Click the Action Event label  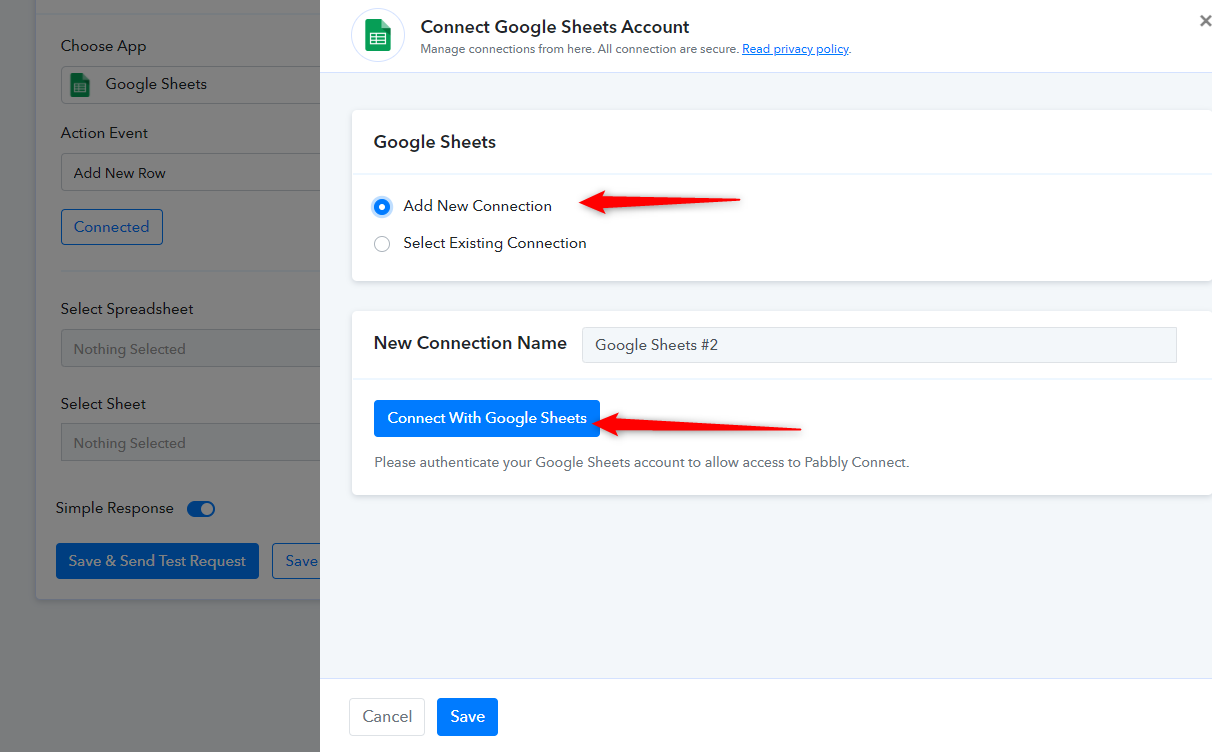pyautogui.click(x=104, y=133)
